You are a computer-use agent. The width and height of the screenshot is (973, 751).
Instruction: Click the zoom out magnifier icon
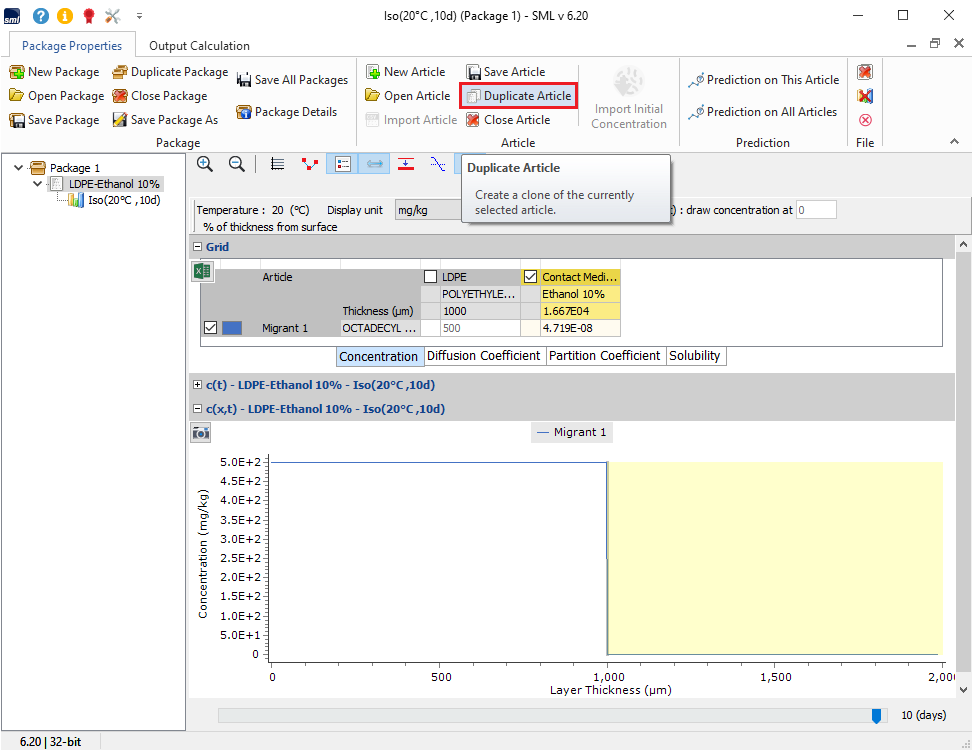click(237, 164)
